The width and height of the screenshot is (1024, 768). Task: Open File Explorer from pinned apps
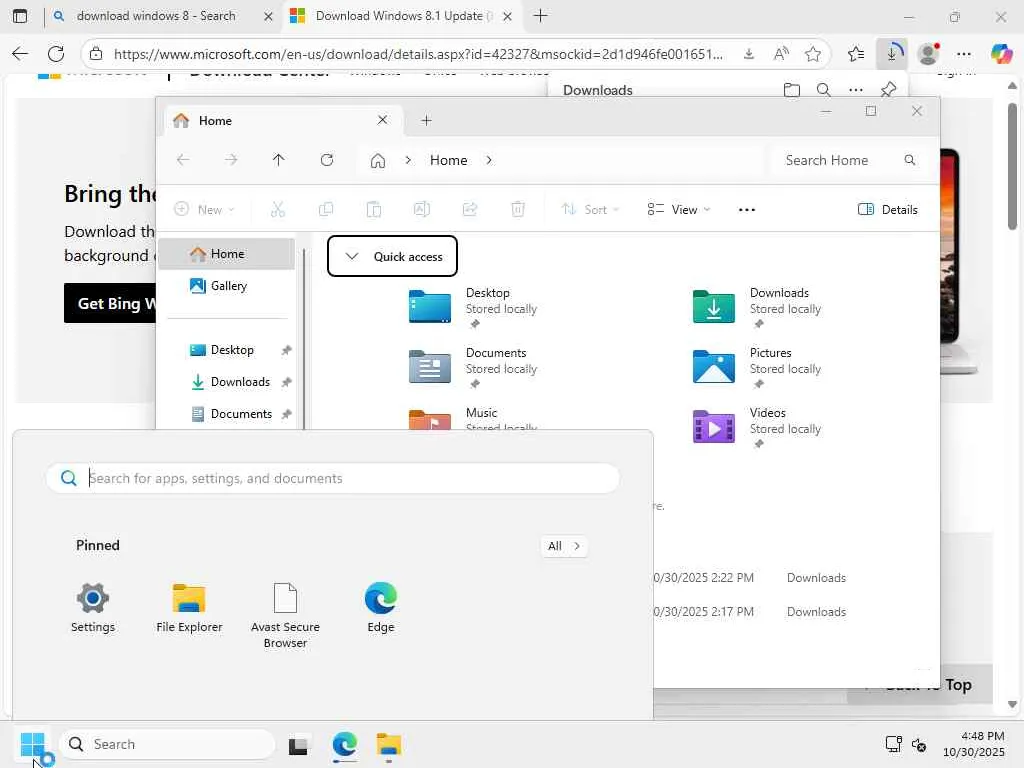pos(189,607)
